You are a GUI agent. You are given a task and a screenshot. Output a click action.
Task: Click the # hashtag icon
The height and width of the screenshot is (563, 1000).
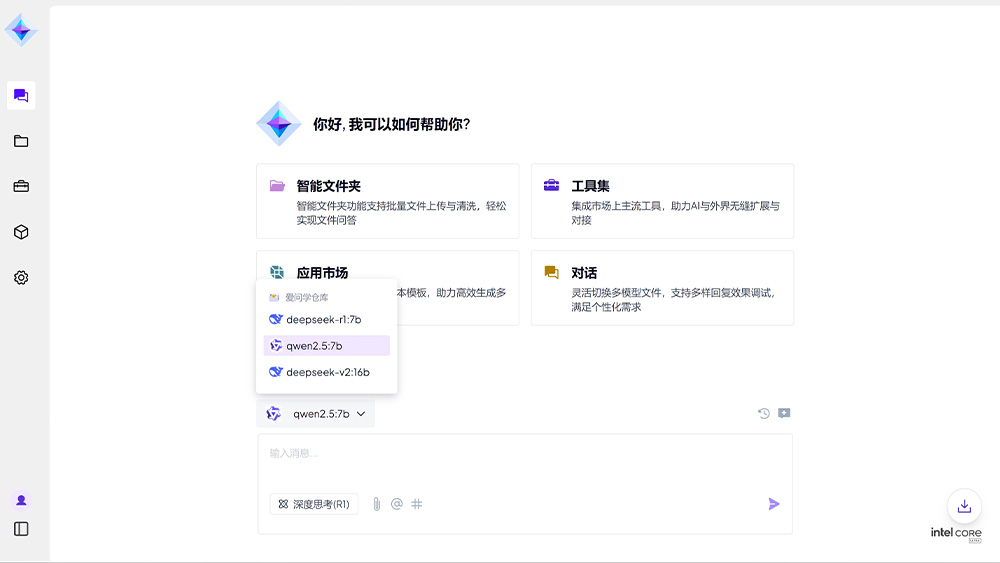417,504
